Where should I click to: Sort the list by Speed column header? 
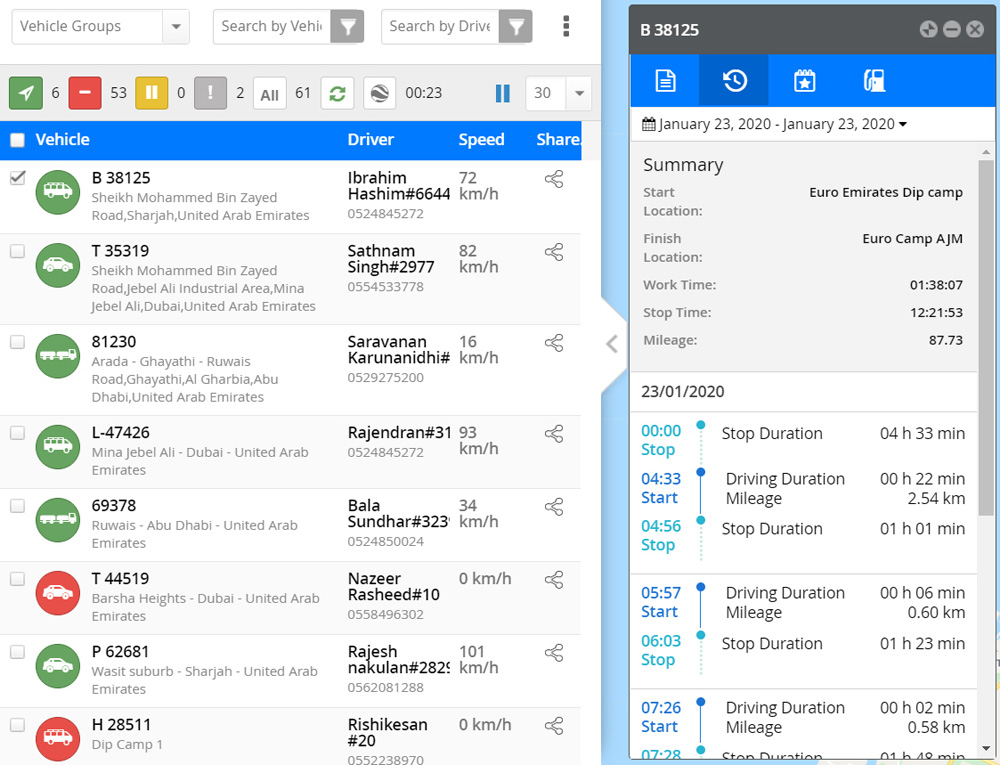pos(481,140)
